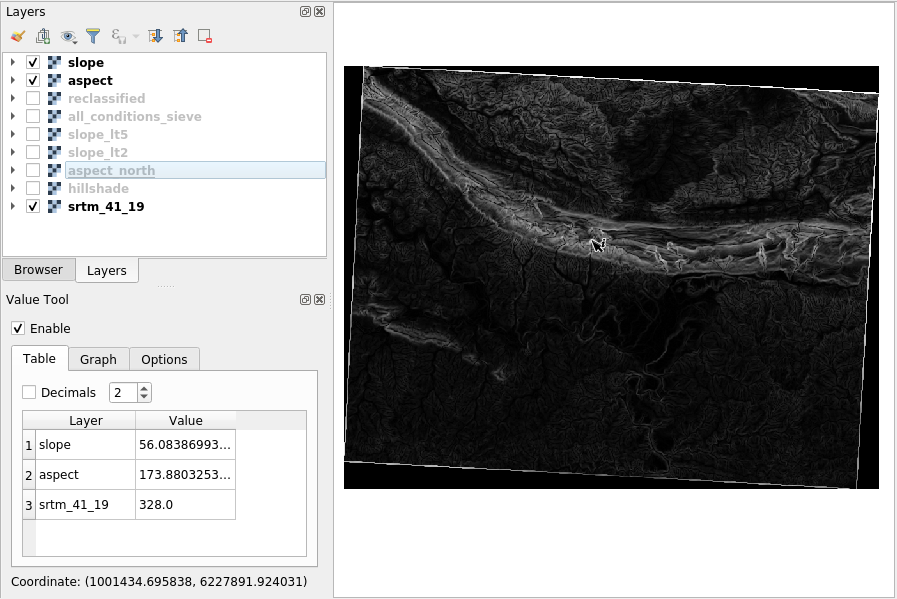Switch to the Graph tab
This screenshot has width=897, height=599.
[98, 359]
